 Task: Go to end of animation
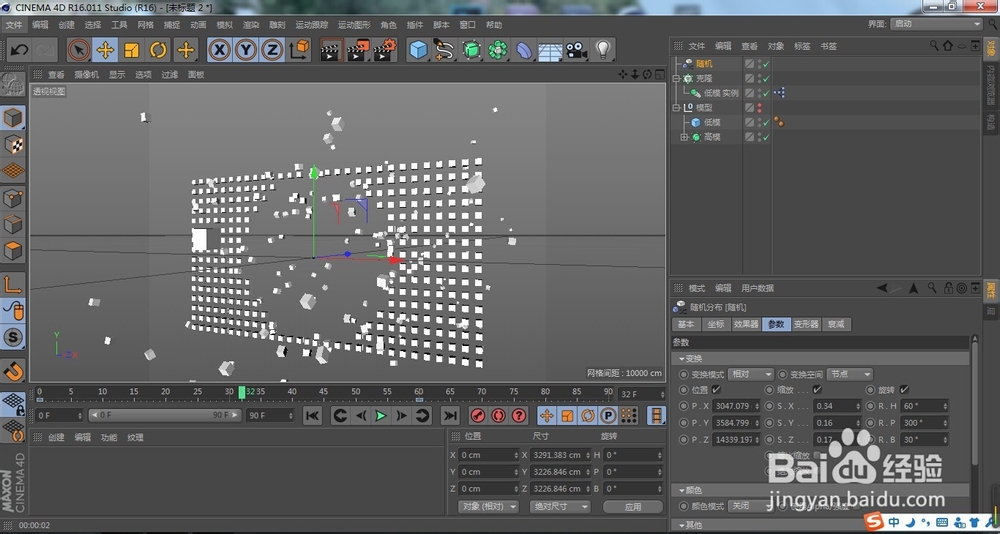click(x=450, y=416)
